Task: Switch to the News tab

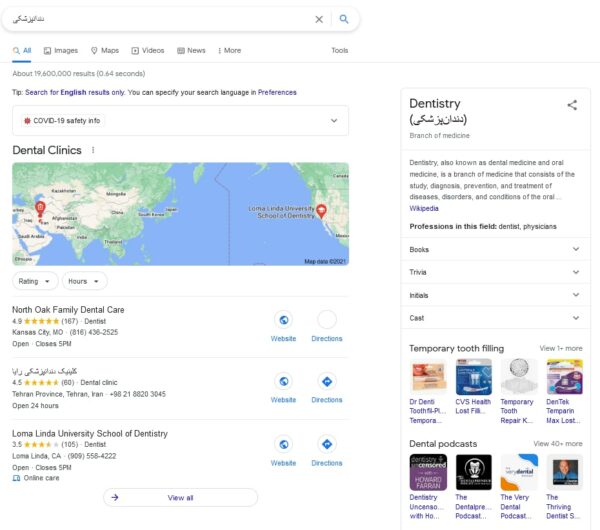Action: (x=191, y=51)
